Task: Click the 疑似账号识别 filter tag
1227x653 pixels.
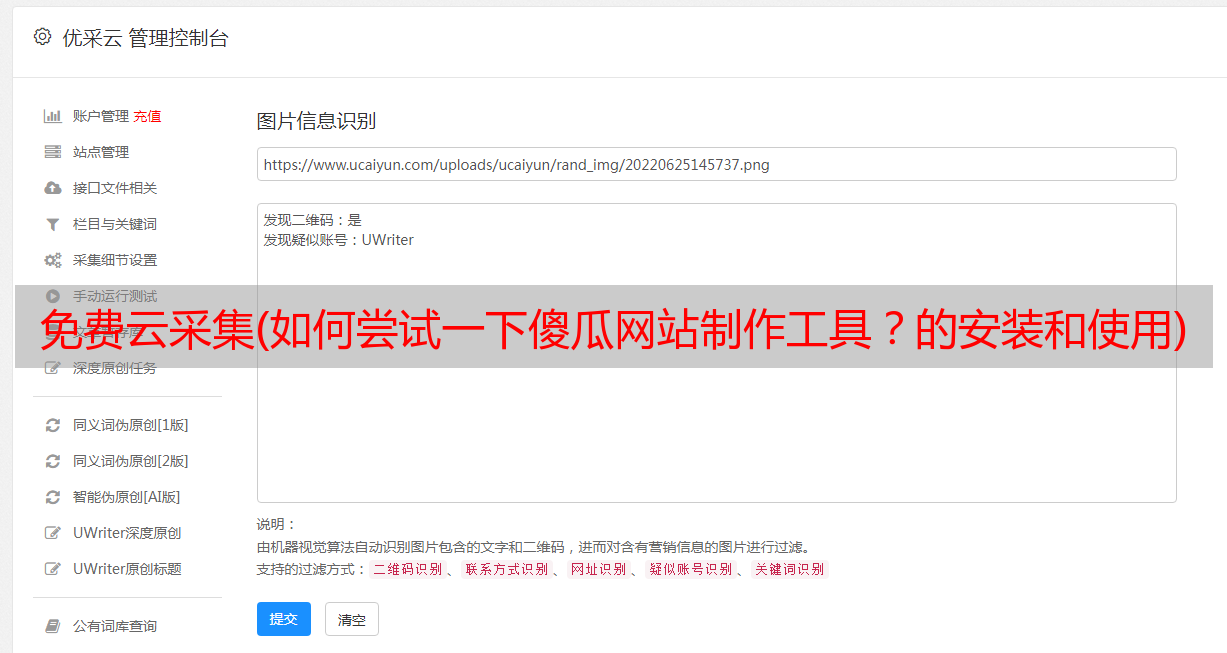Action: click(690, 569)
